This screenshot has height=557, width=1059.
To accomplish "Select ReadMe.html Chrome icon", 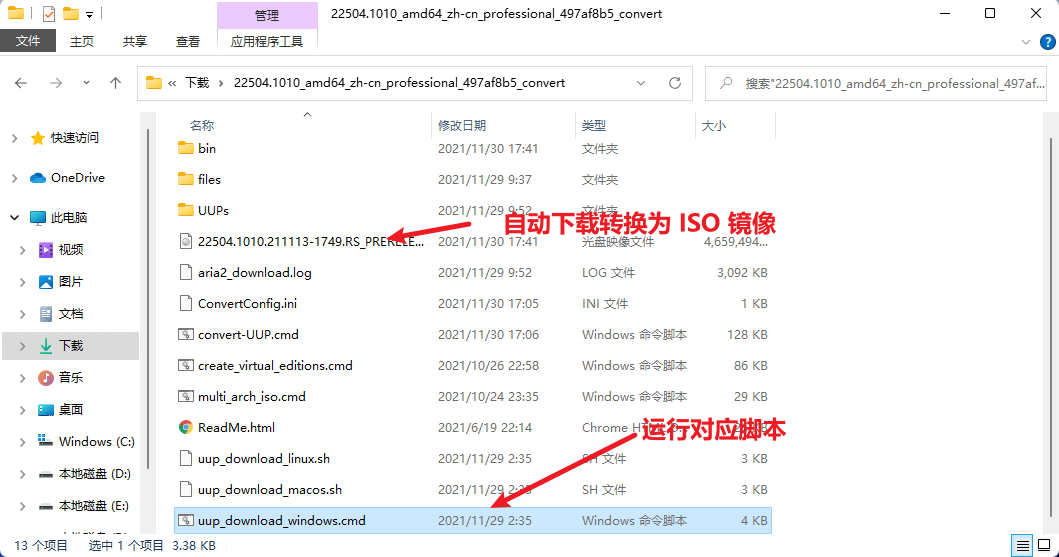I will coord(186,427).
